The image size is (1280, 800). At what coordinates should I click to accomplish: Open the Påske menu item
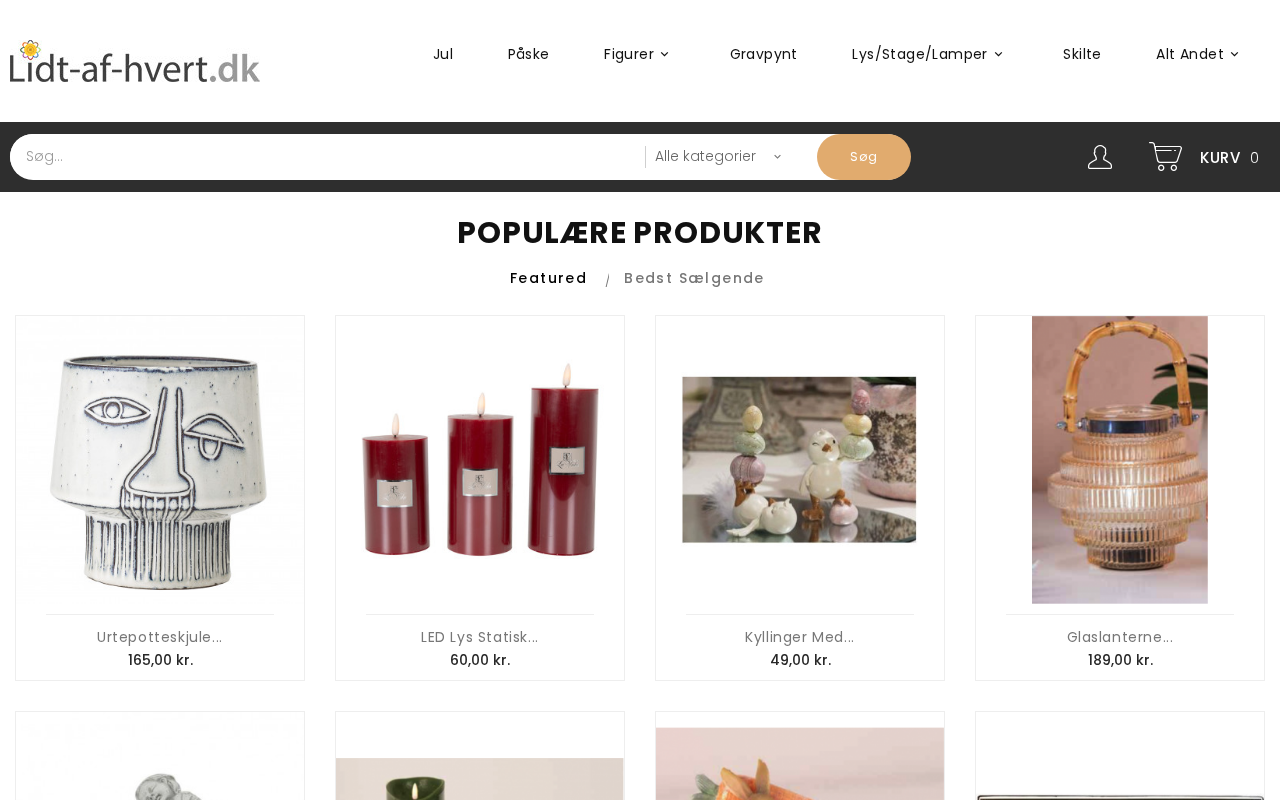coord(528,54)
